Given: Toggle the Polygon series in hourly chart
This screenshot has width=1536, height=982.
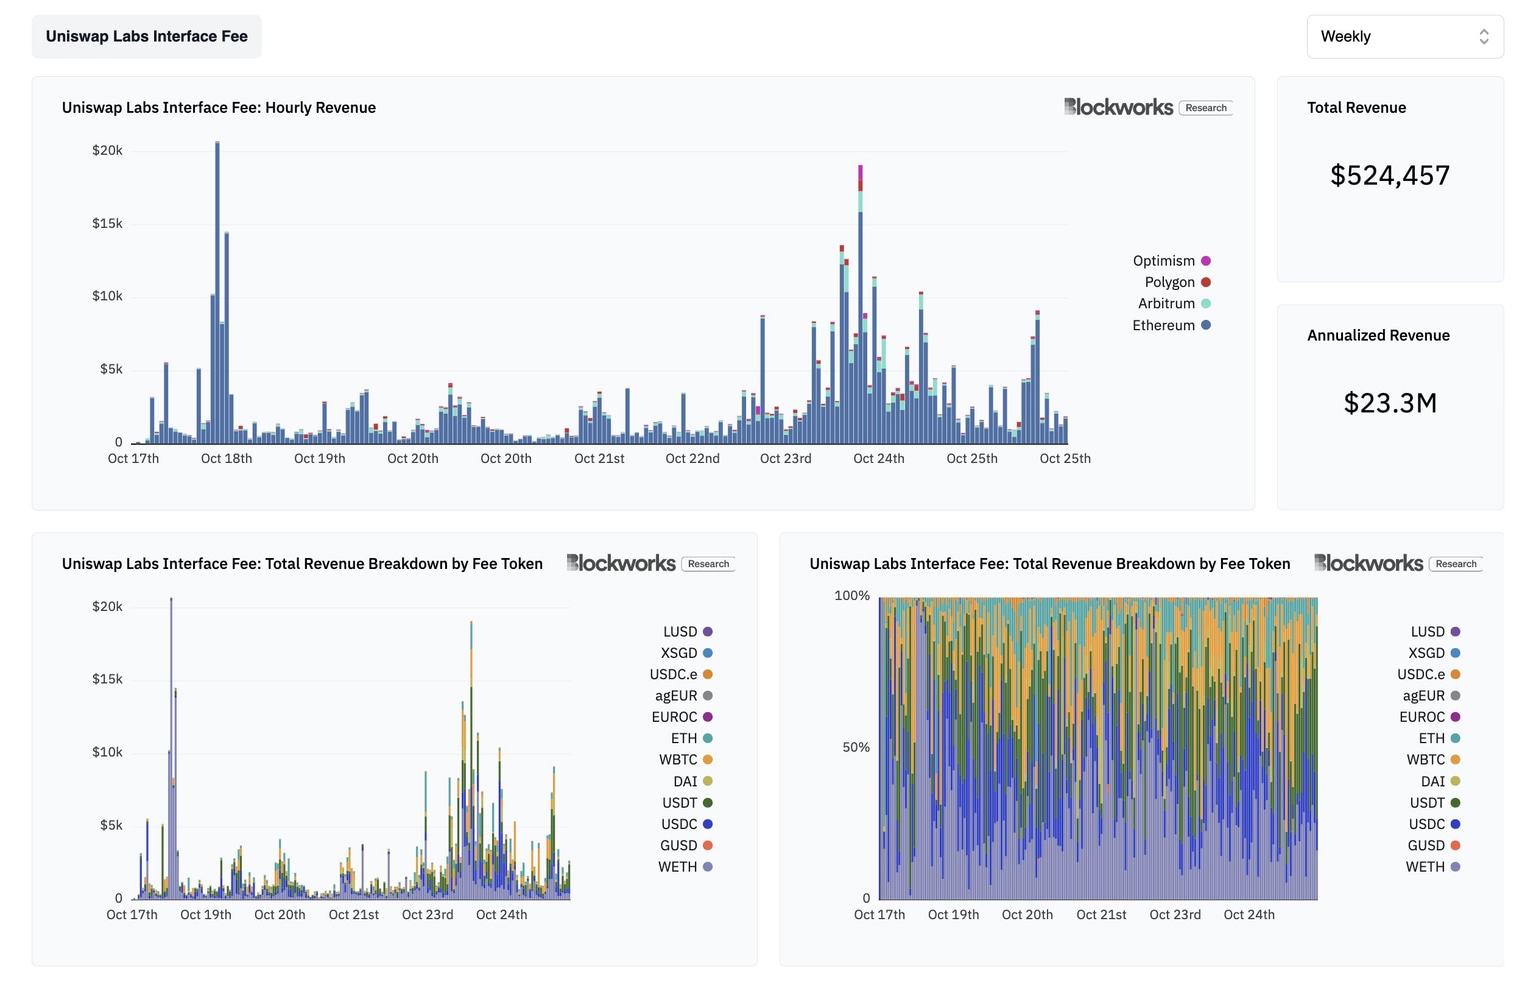Looking at the screenshot, I should point(1206,283).
